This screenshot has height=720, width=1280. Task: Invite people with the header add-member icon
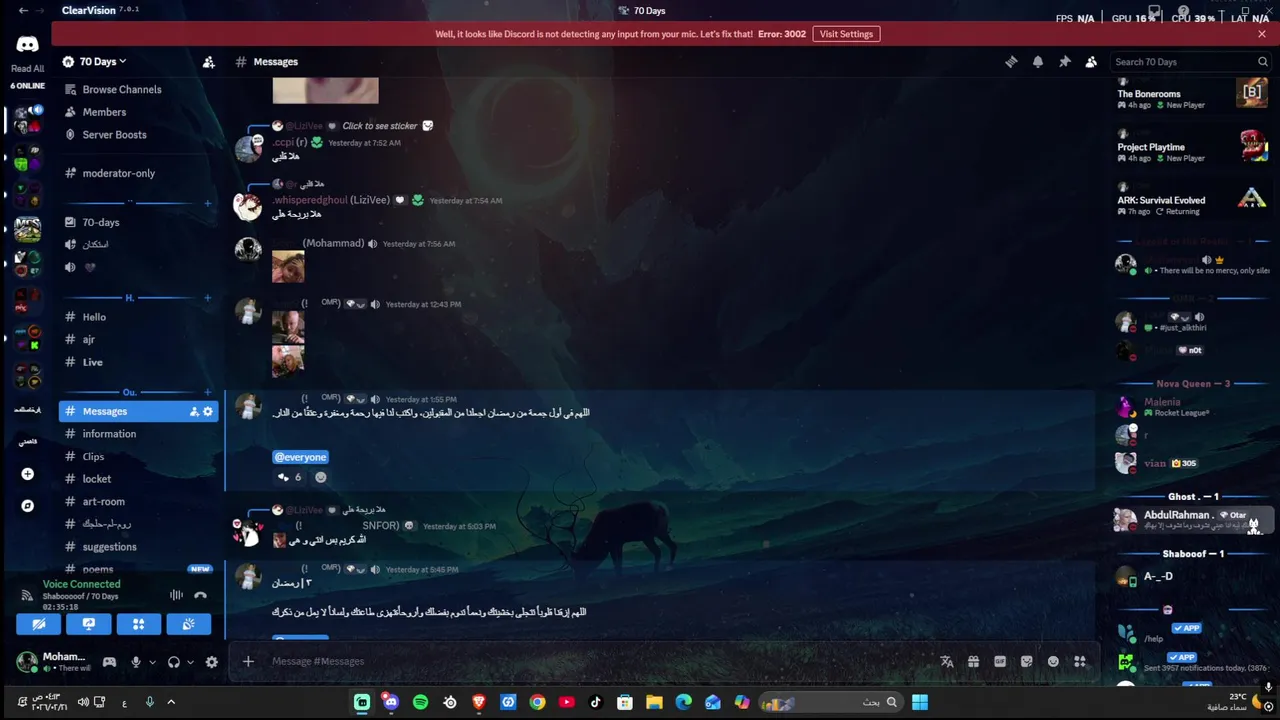click(x=208, y=62)
